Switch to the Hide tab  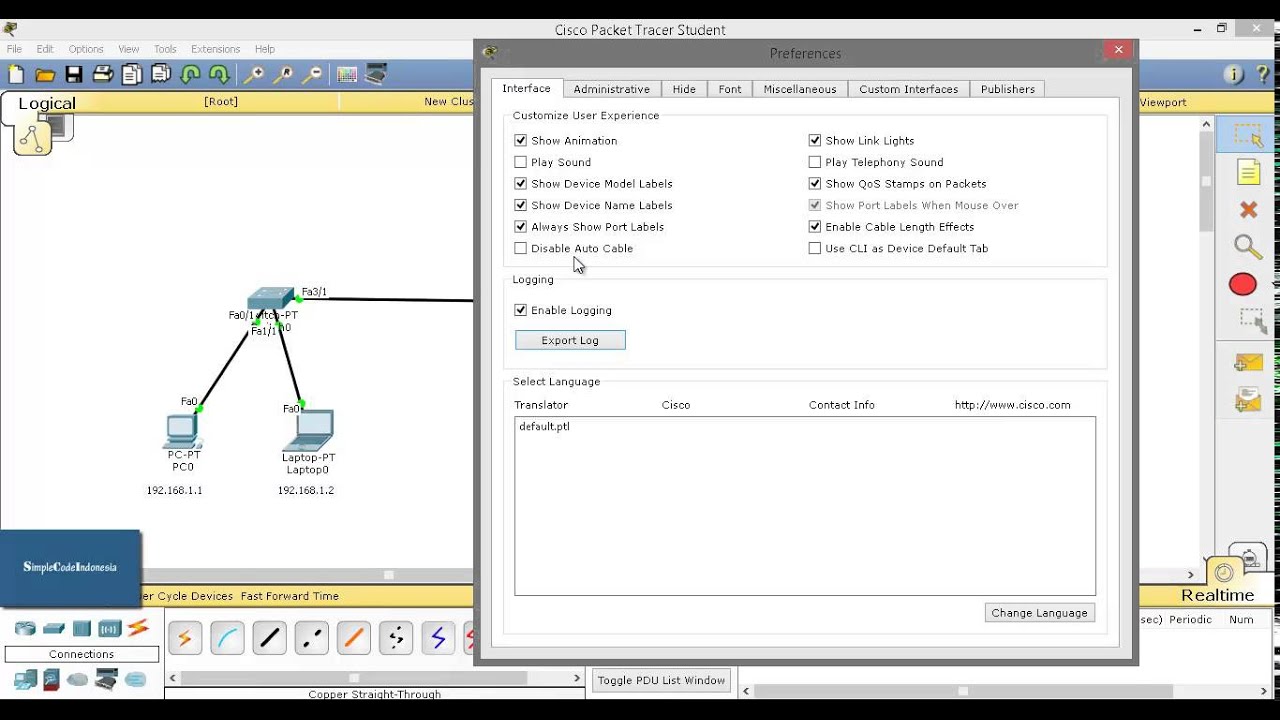pos(684,89)
